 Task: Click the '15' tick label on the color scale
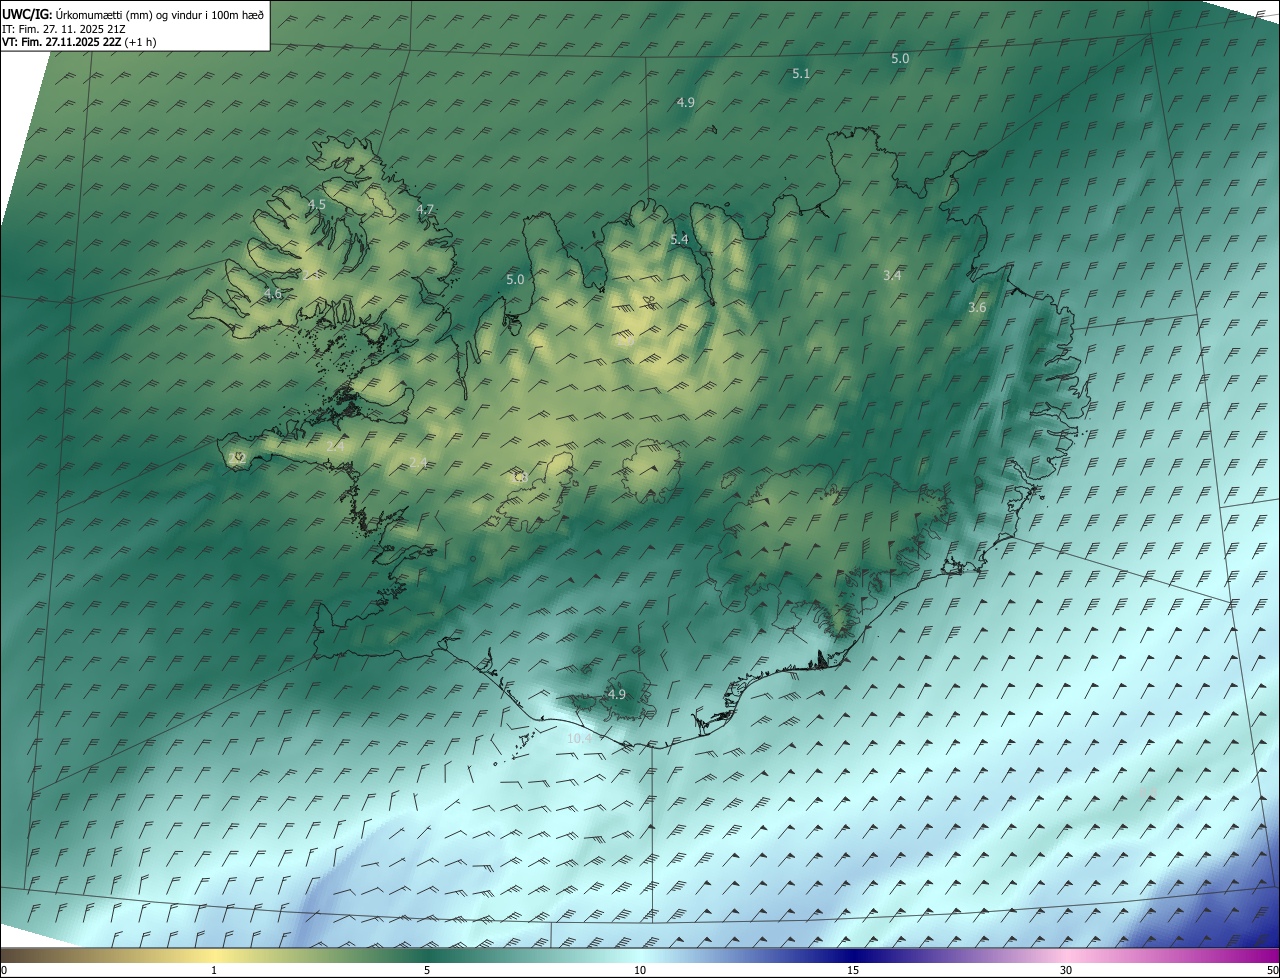(853, 970)
